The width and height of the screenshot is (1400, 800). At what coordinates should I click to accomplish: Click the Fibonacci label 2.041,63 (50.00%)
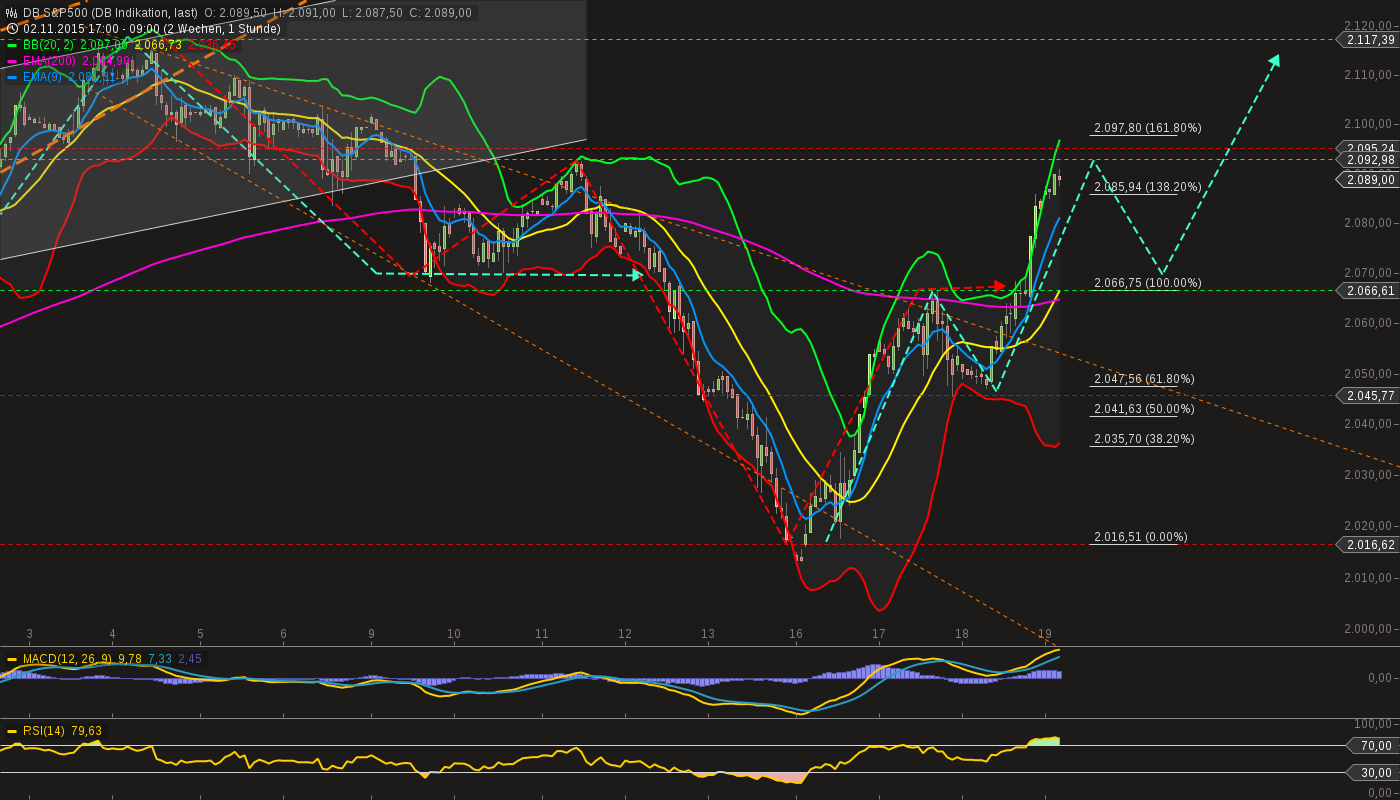click(x=1144, y=409)
